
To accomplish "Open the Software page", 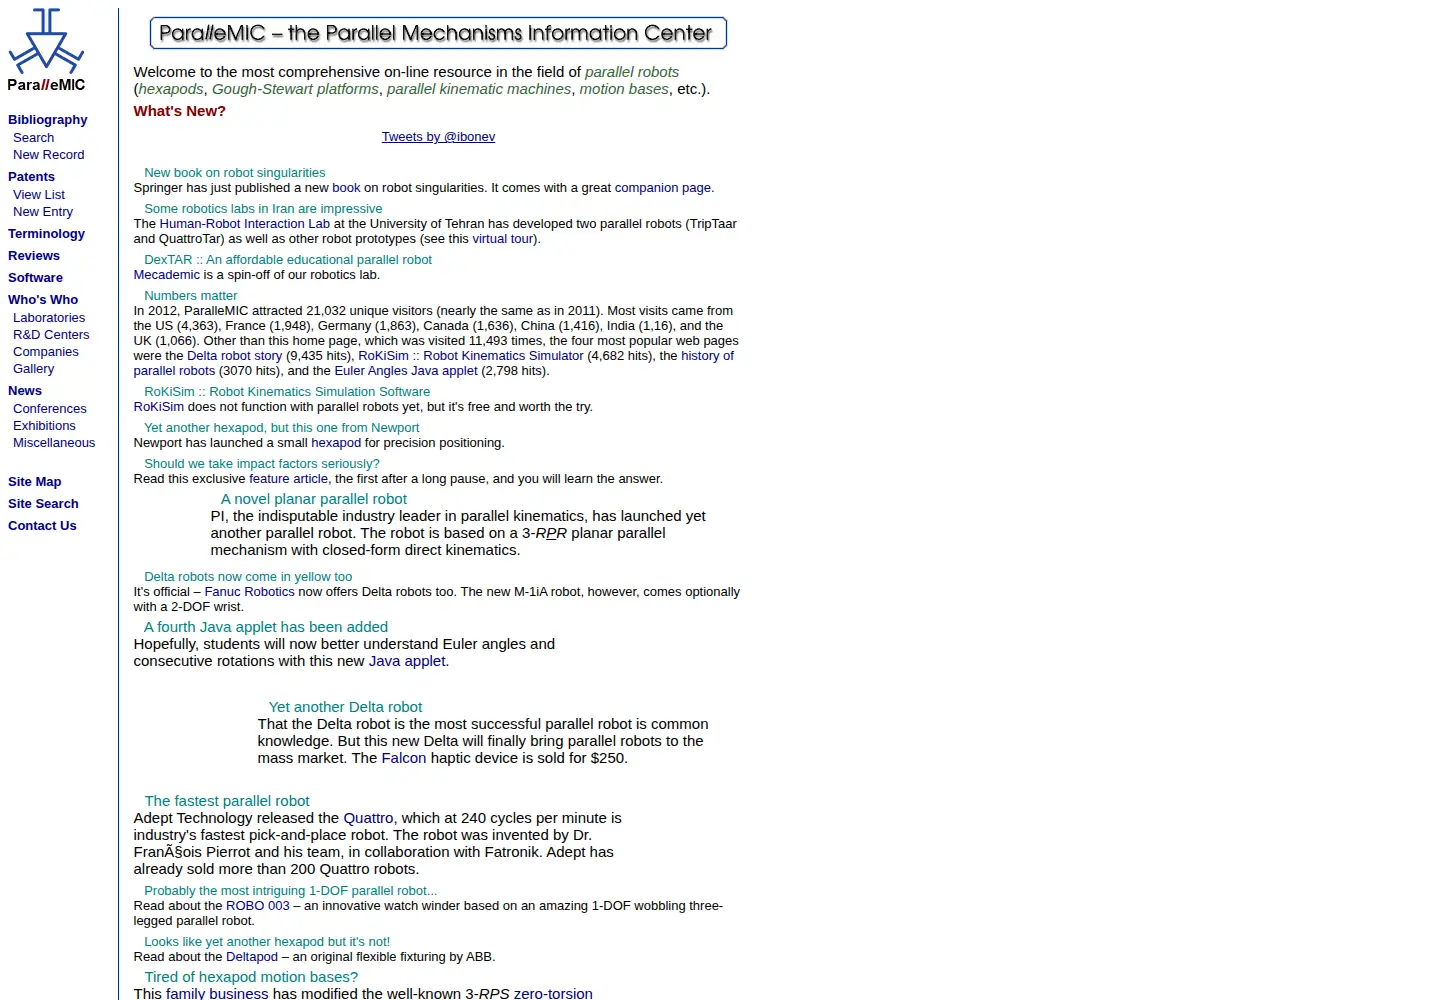I will [35, 278].
